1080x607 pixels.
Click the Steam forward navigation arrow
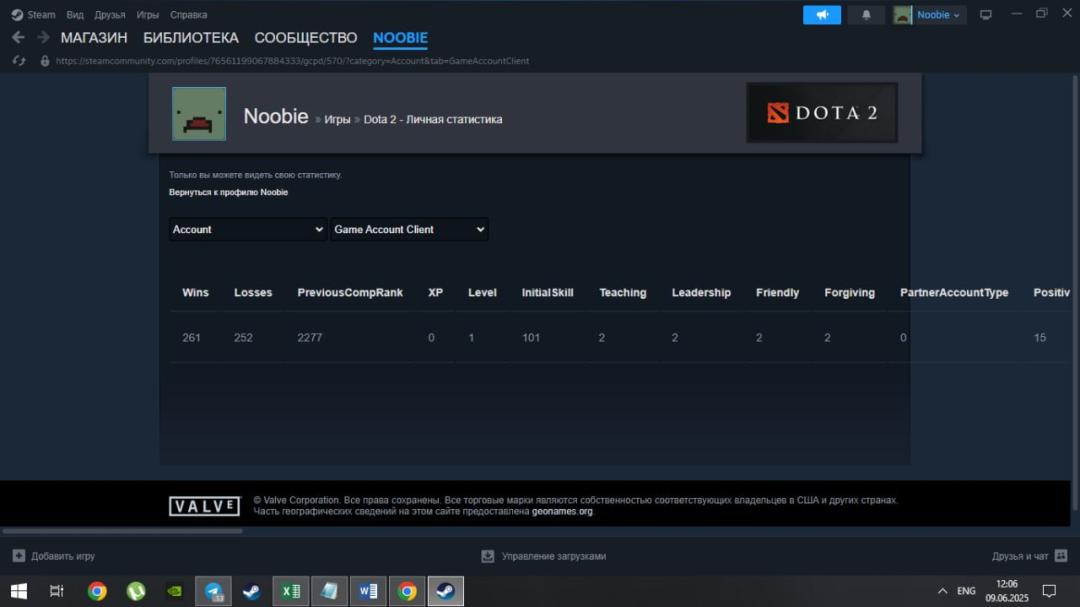point(43,37)
